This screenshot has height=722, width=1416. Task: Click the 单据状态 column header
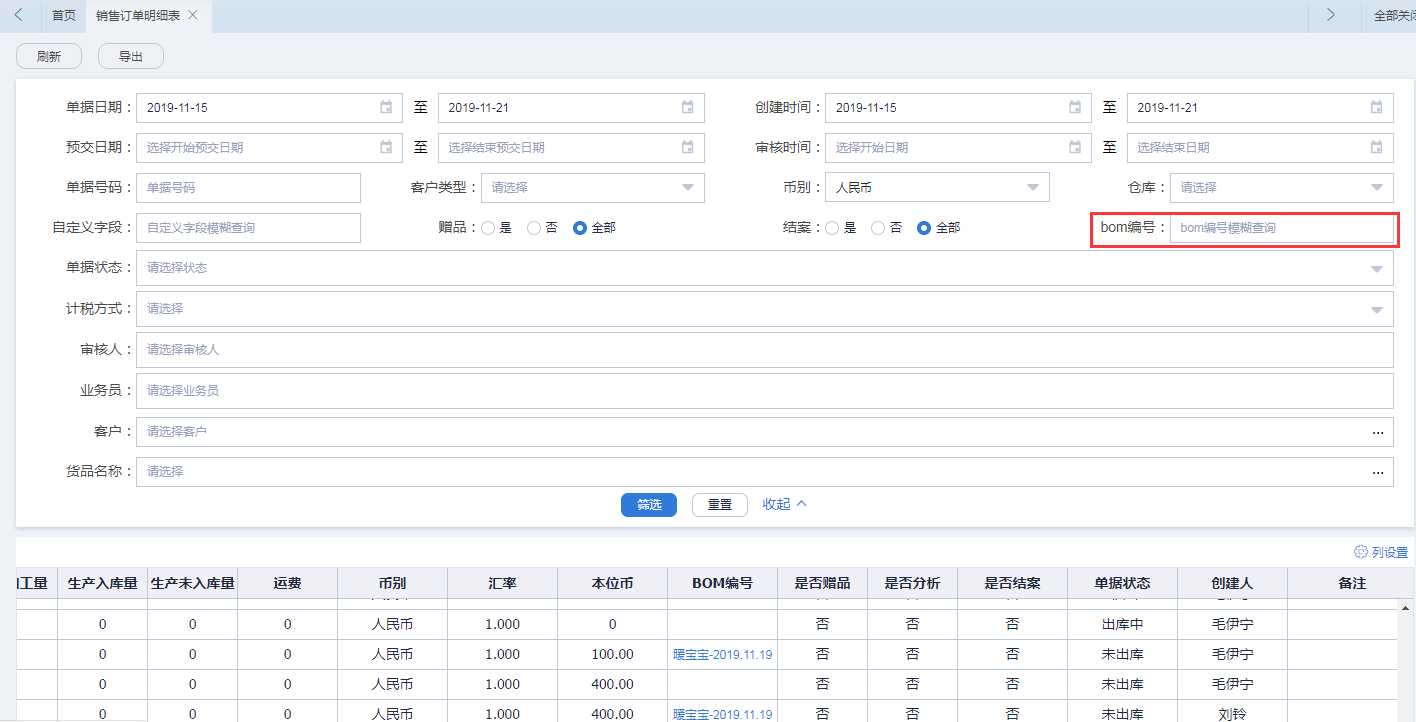pos(1123,583)
